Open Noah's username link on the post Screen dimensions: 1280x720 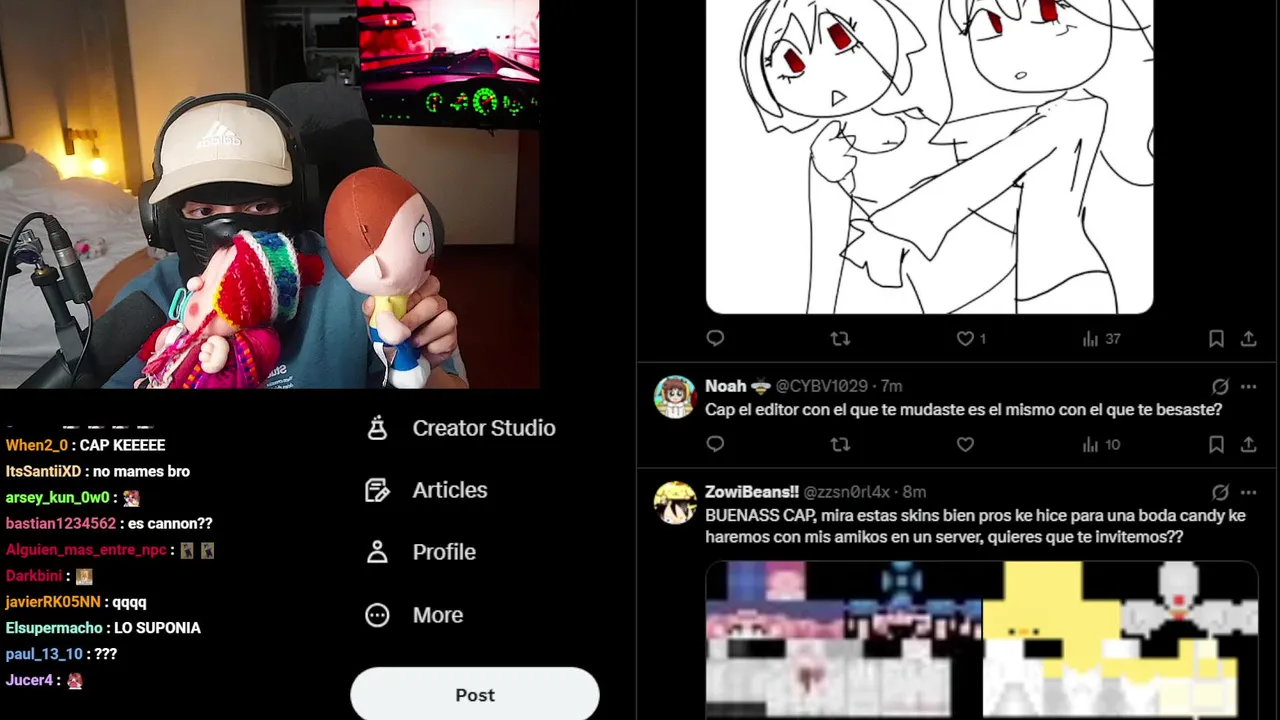821,386
